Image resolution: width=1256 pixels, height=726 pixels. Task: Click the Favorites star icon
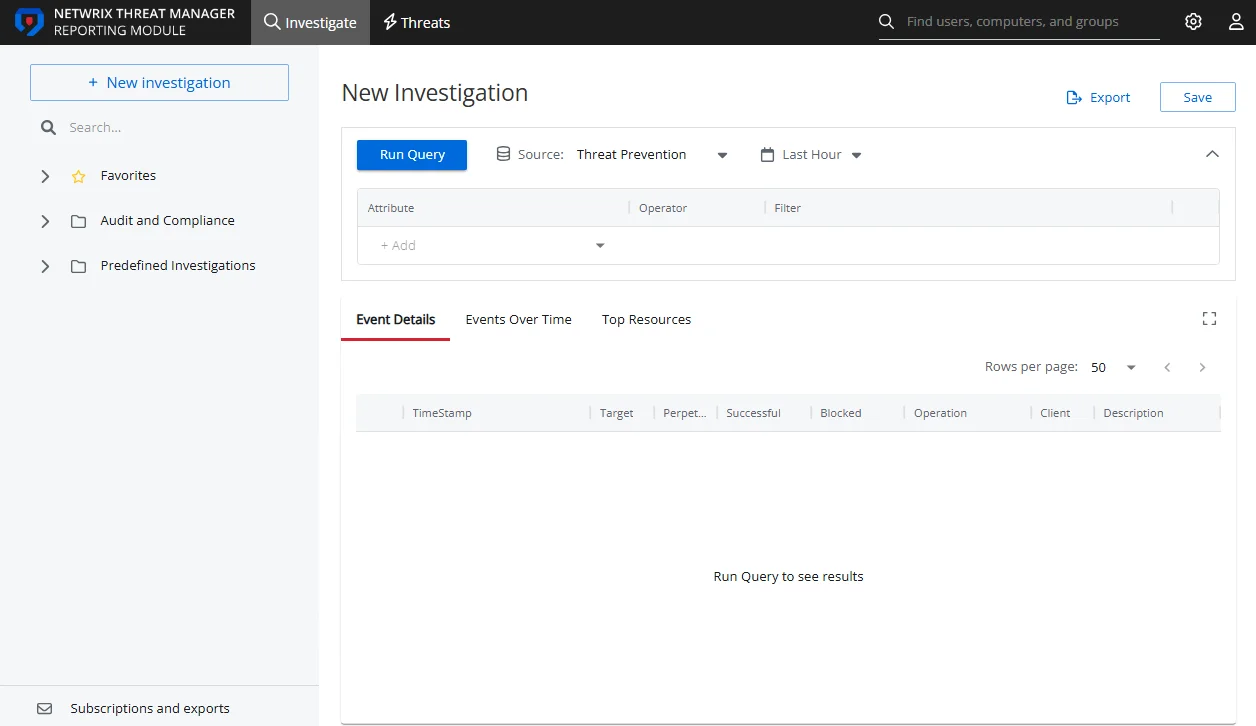point(79,176)
